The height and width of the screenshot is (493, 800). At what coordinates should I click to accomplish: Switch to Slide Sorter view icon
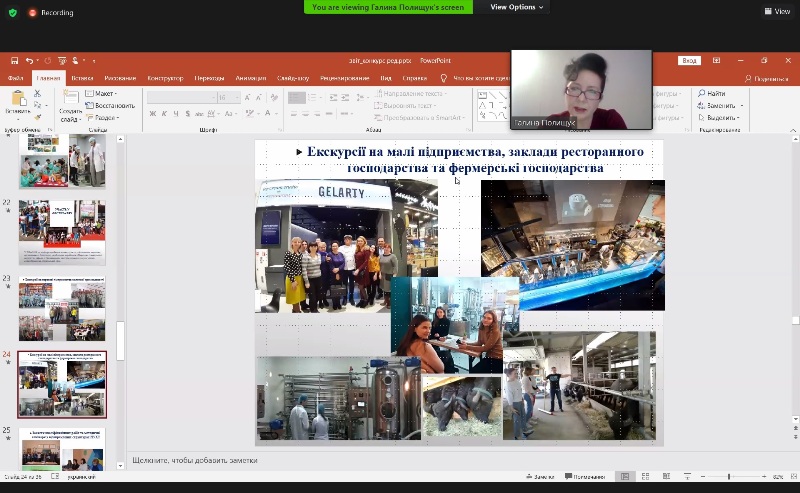click(646, 477)
